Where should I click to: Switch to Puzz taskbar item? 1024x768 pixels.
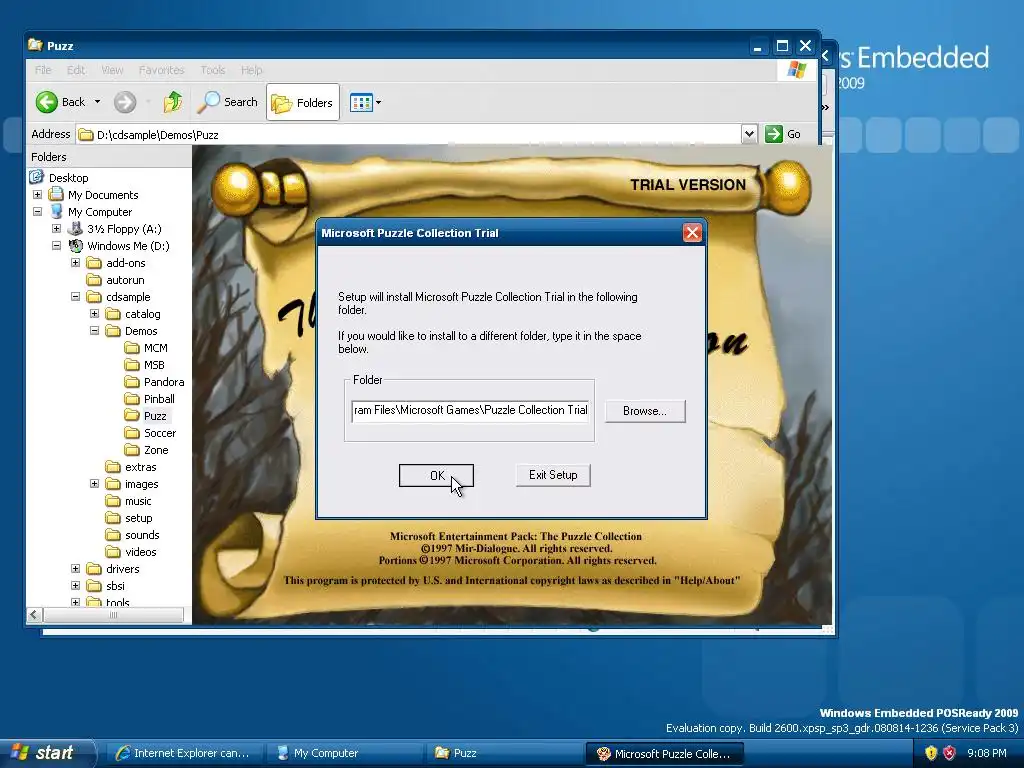(505, 753)
